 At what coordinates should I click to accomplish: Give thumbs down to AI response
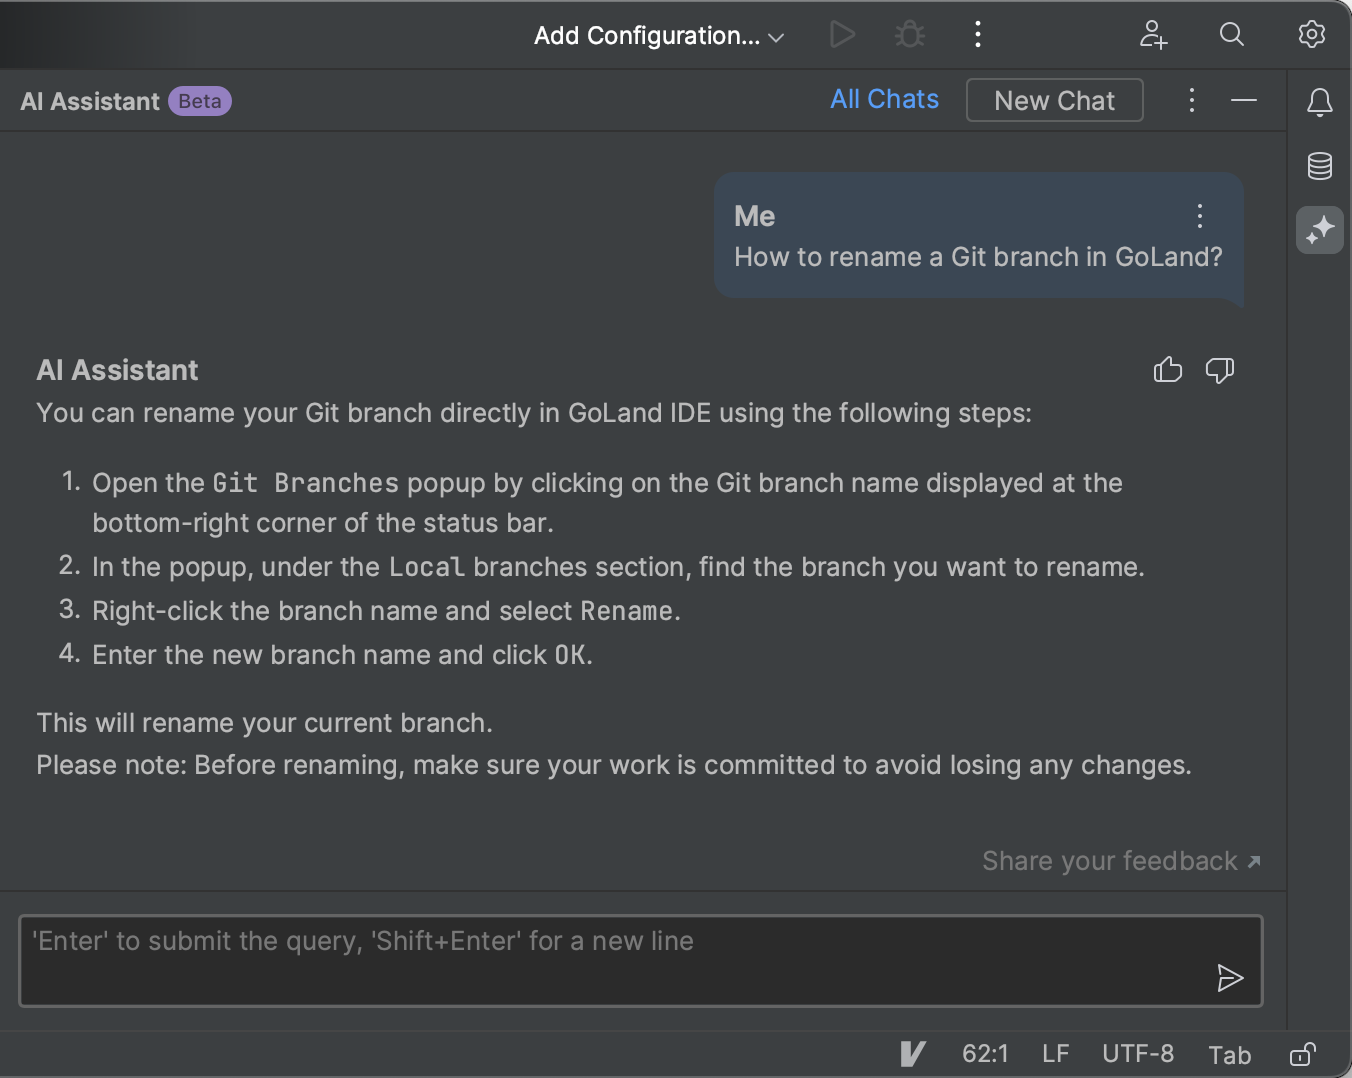tap(1219, 370)
